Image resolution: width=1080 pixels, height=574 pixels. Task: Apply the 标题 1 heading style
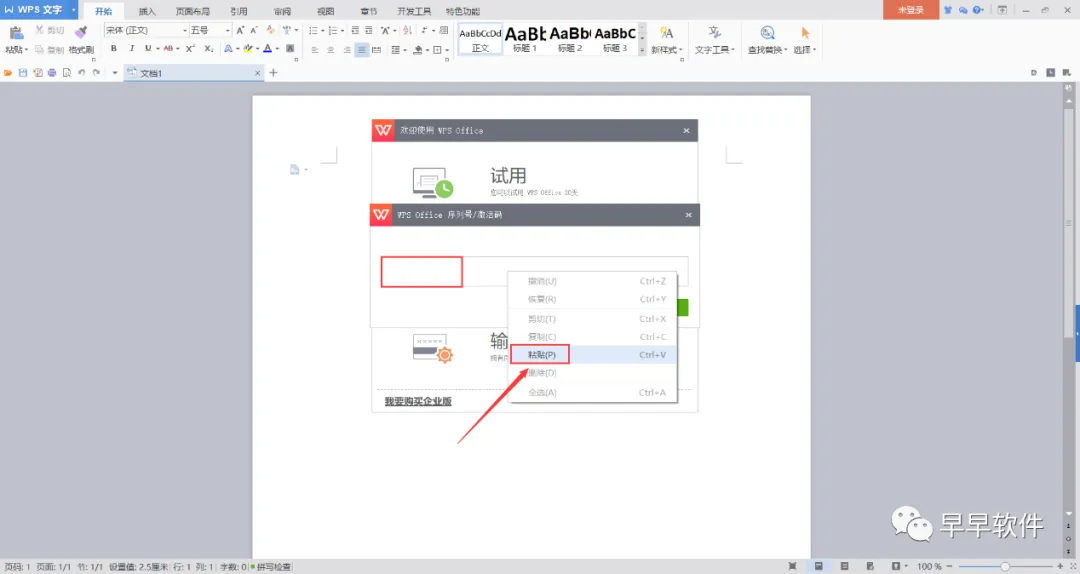(x=525, y=39)
